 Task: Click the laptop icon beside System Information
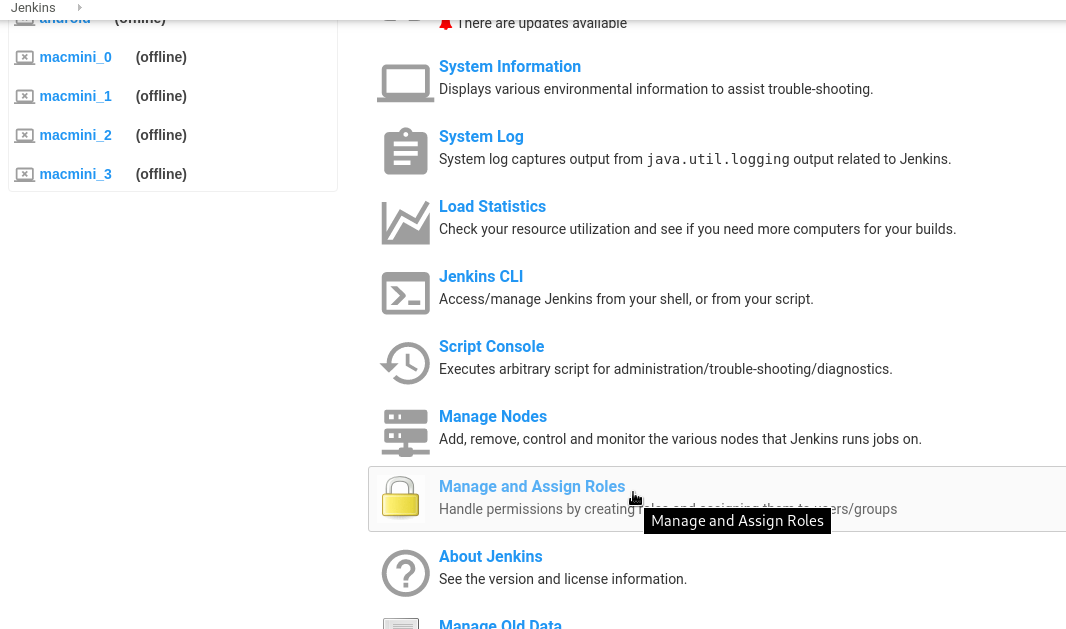point(405,83)
